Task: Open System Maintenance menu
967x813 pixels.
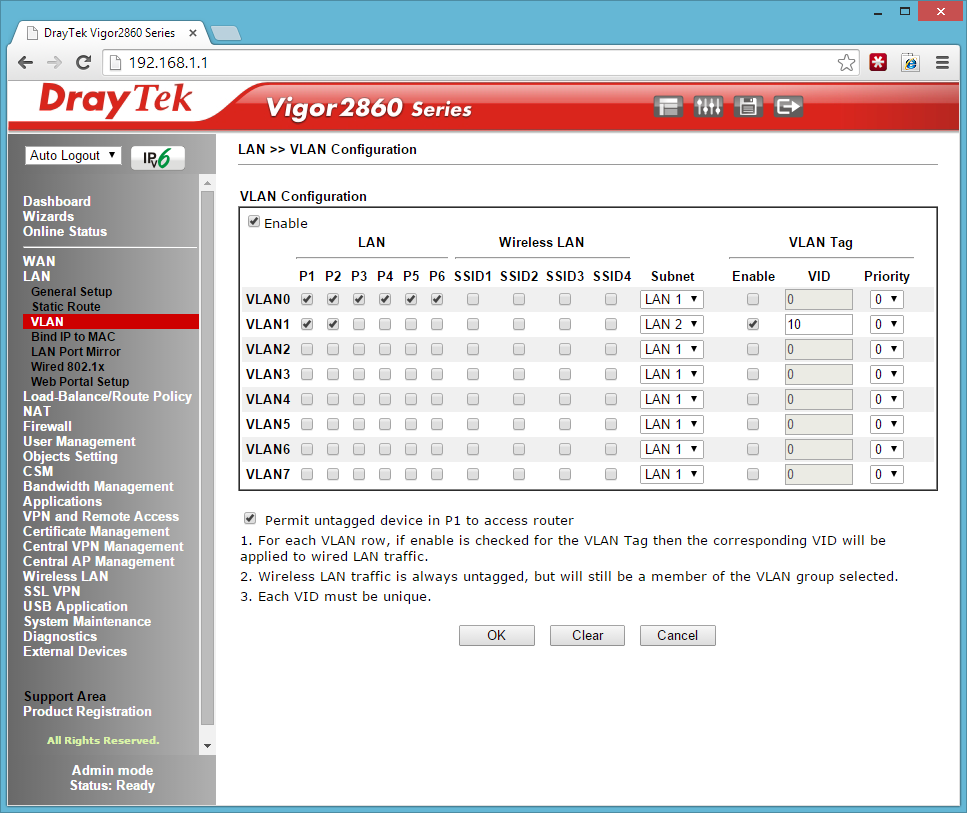Action: click(87, 621)
